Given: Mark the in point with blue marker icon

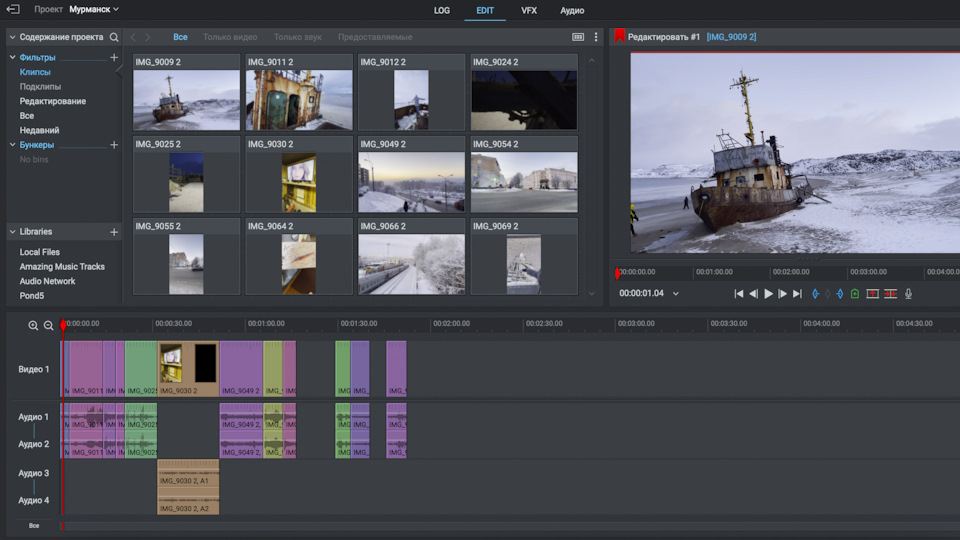Looking at the screenshot, I should 815,294.
